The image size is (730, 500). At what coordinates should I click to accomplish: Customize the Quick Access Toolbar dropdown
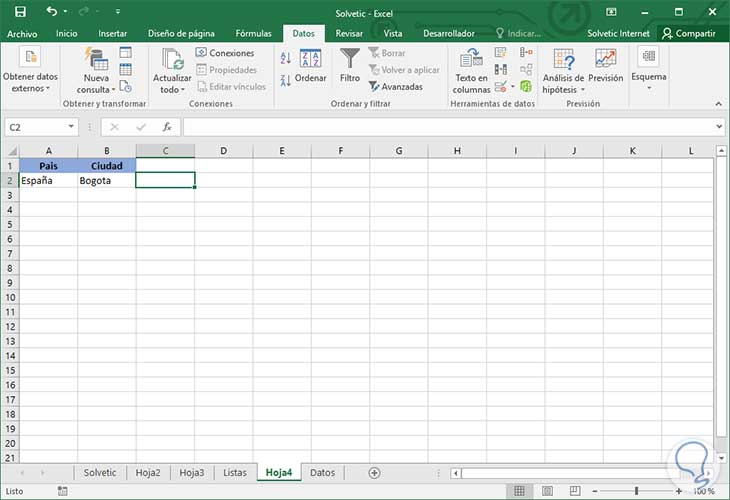(x=118, y=12)
